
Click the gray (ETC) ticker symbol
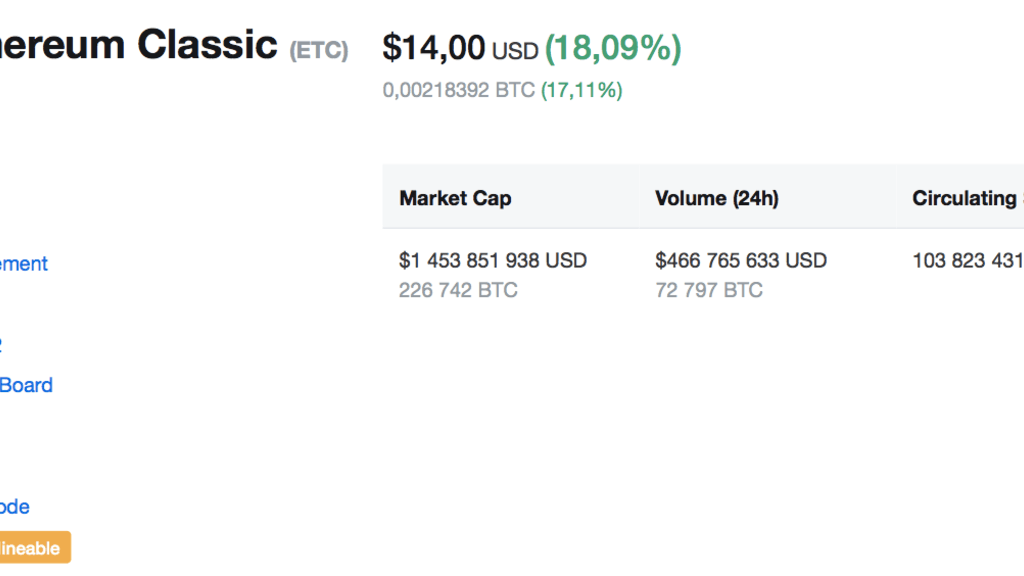[318, 50]
